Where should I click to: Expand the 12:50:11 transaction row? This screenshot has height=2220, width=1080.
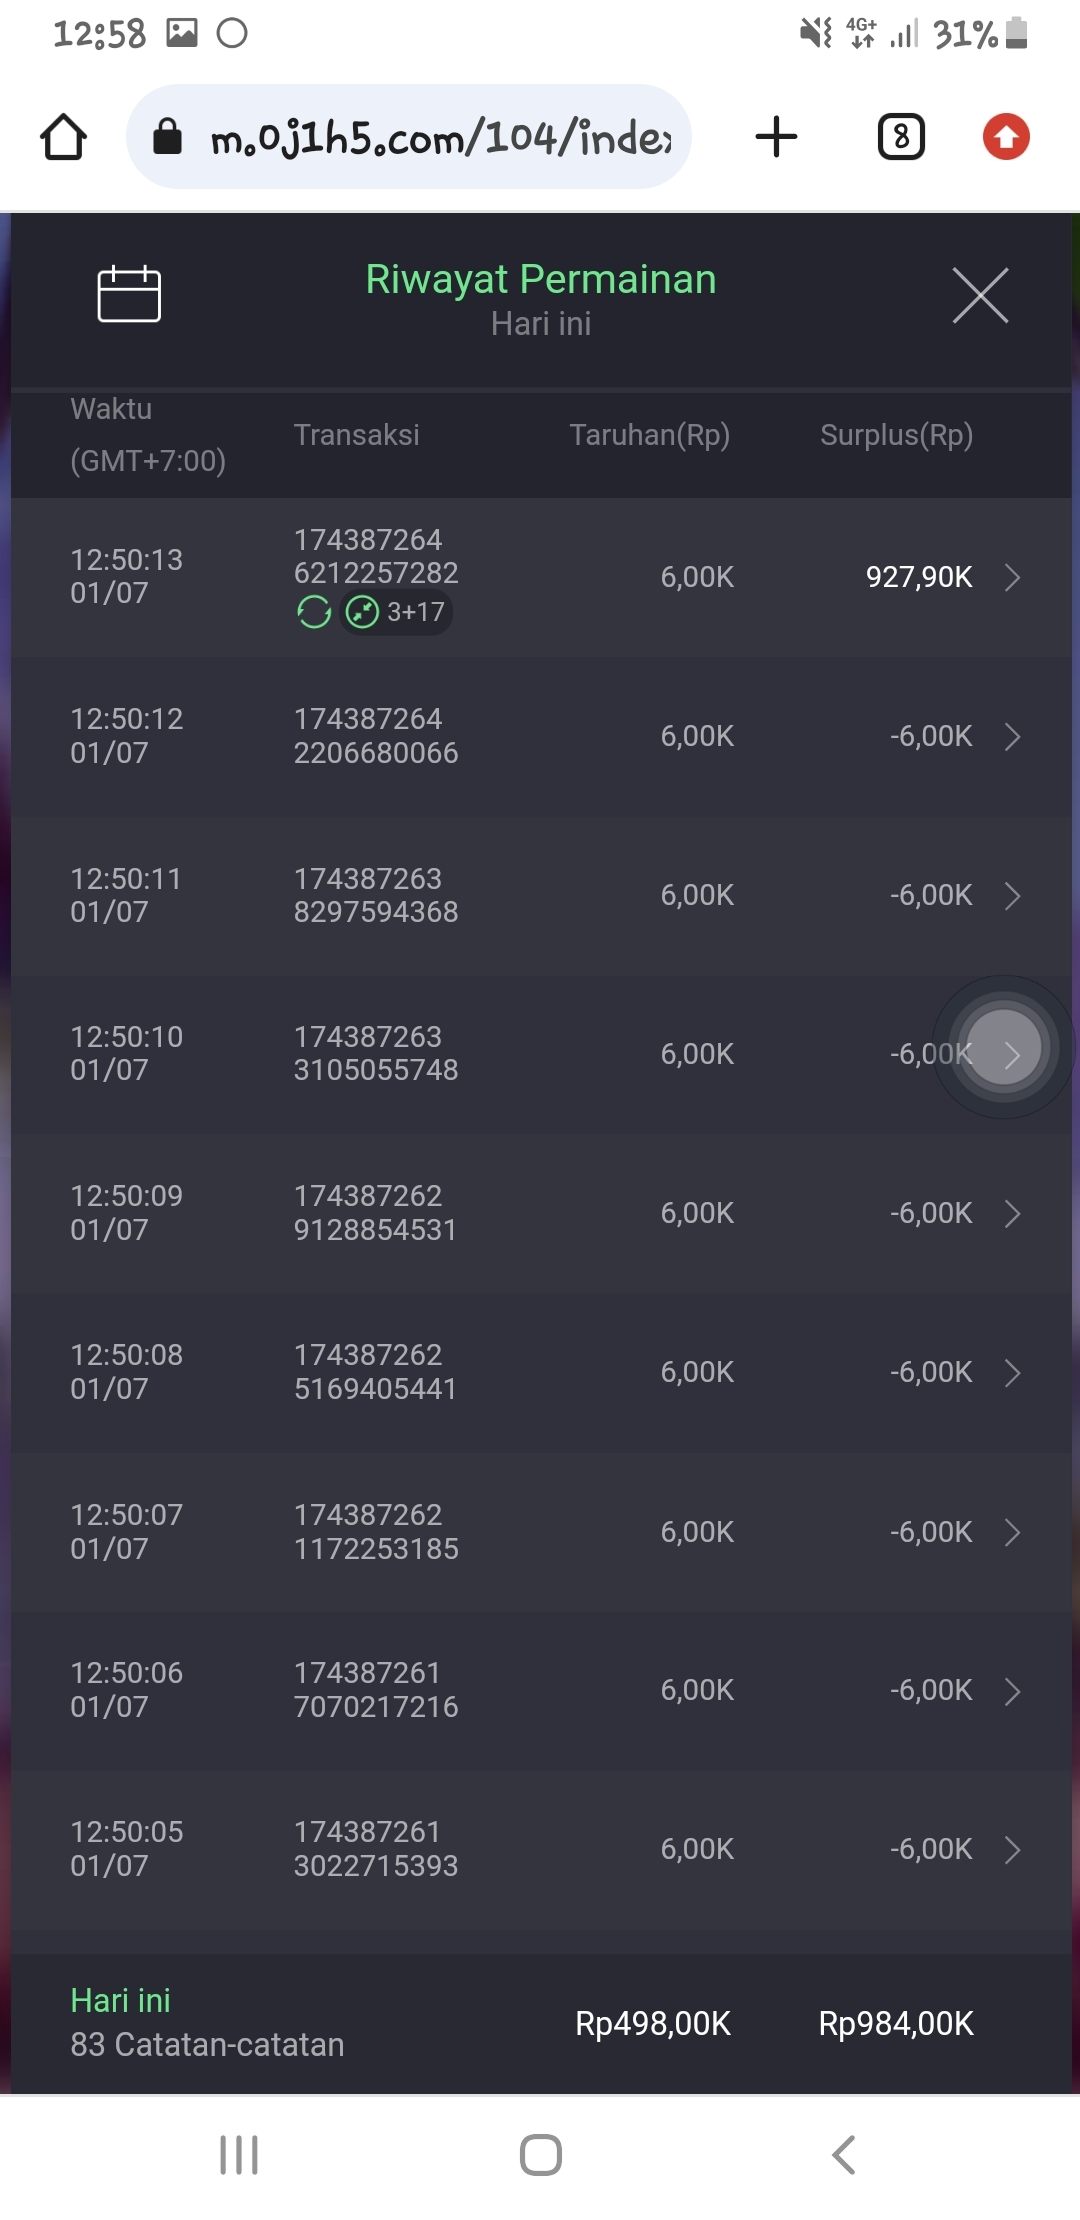(1012, 896)
